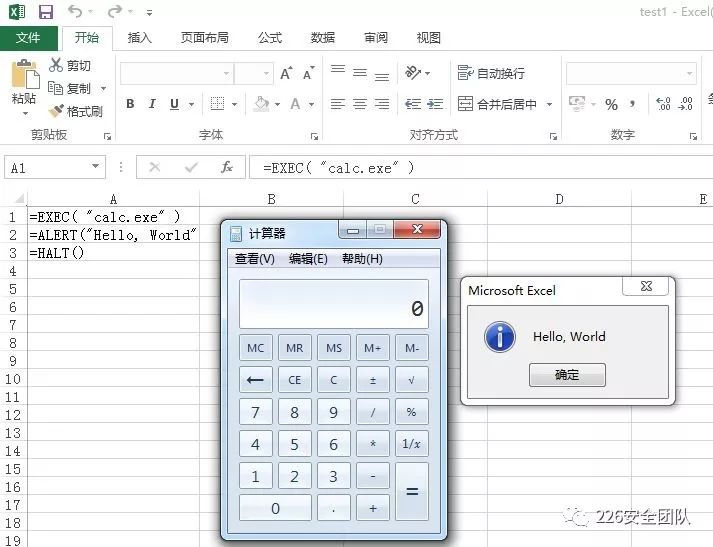713x547 pixels.
Task: Open Clipboard group dialog launcher
Action: [107, 136]
